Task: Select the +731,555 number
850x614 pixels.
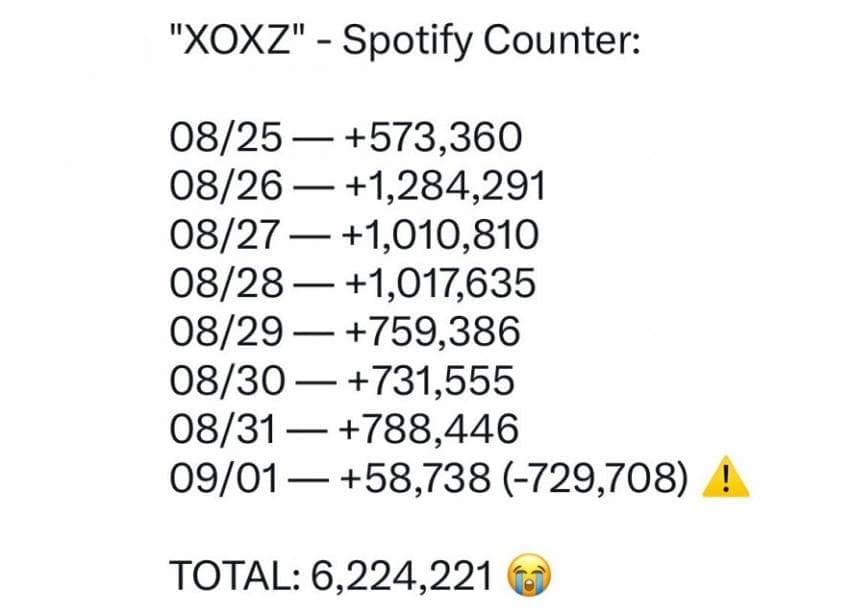Action: [x=430, y=381]
